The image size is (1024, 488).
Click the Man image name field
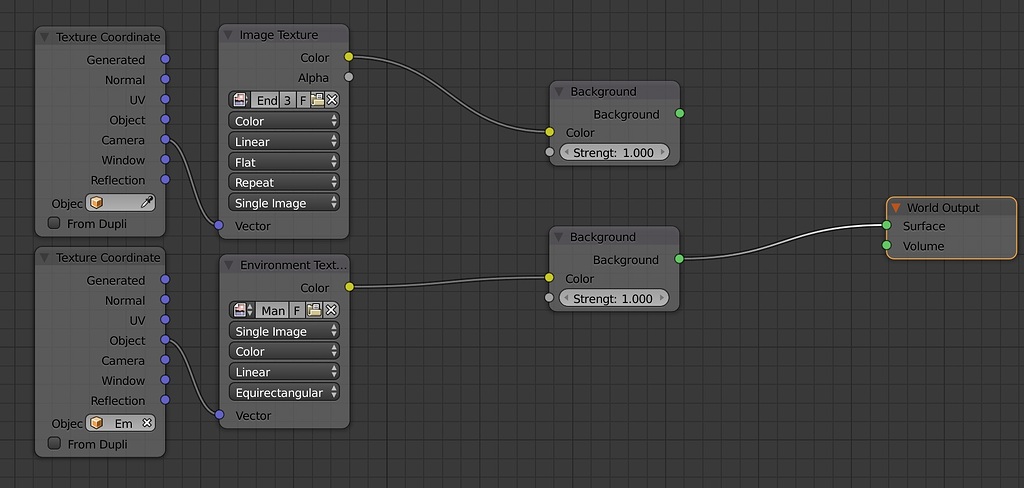(272, 310)
